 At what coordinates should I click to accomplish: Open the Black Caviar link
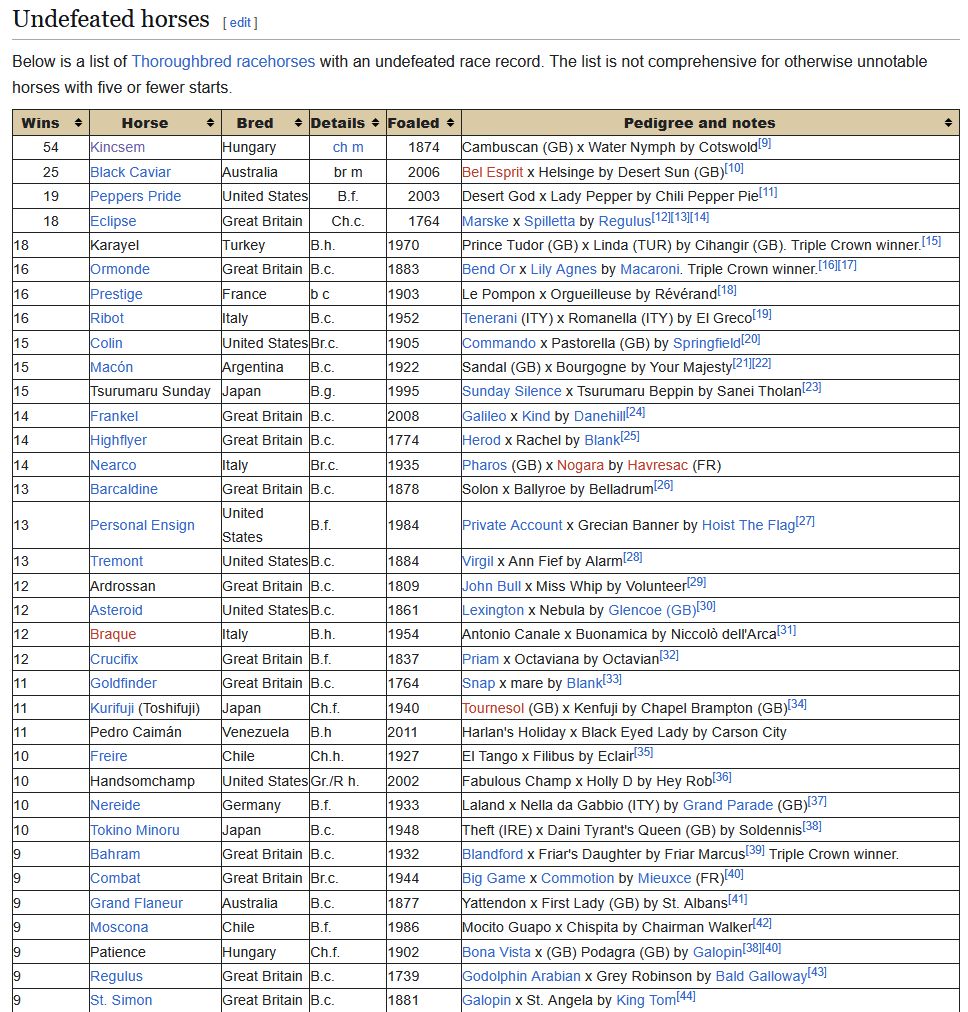tap(130, 172)
